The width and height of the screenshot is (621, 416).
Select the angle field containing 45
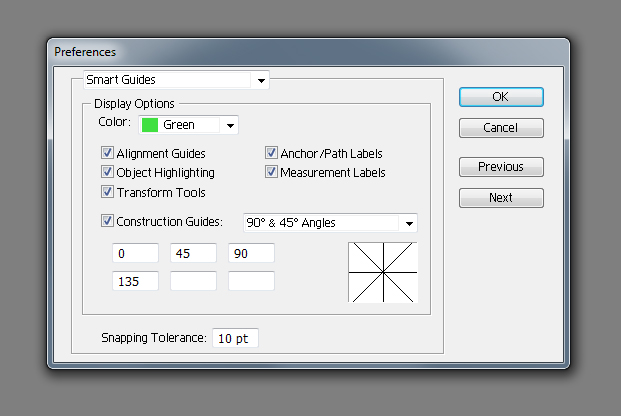193,254
